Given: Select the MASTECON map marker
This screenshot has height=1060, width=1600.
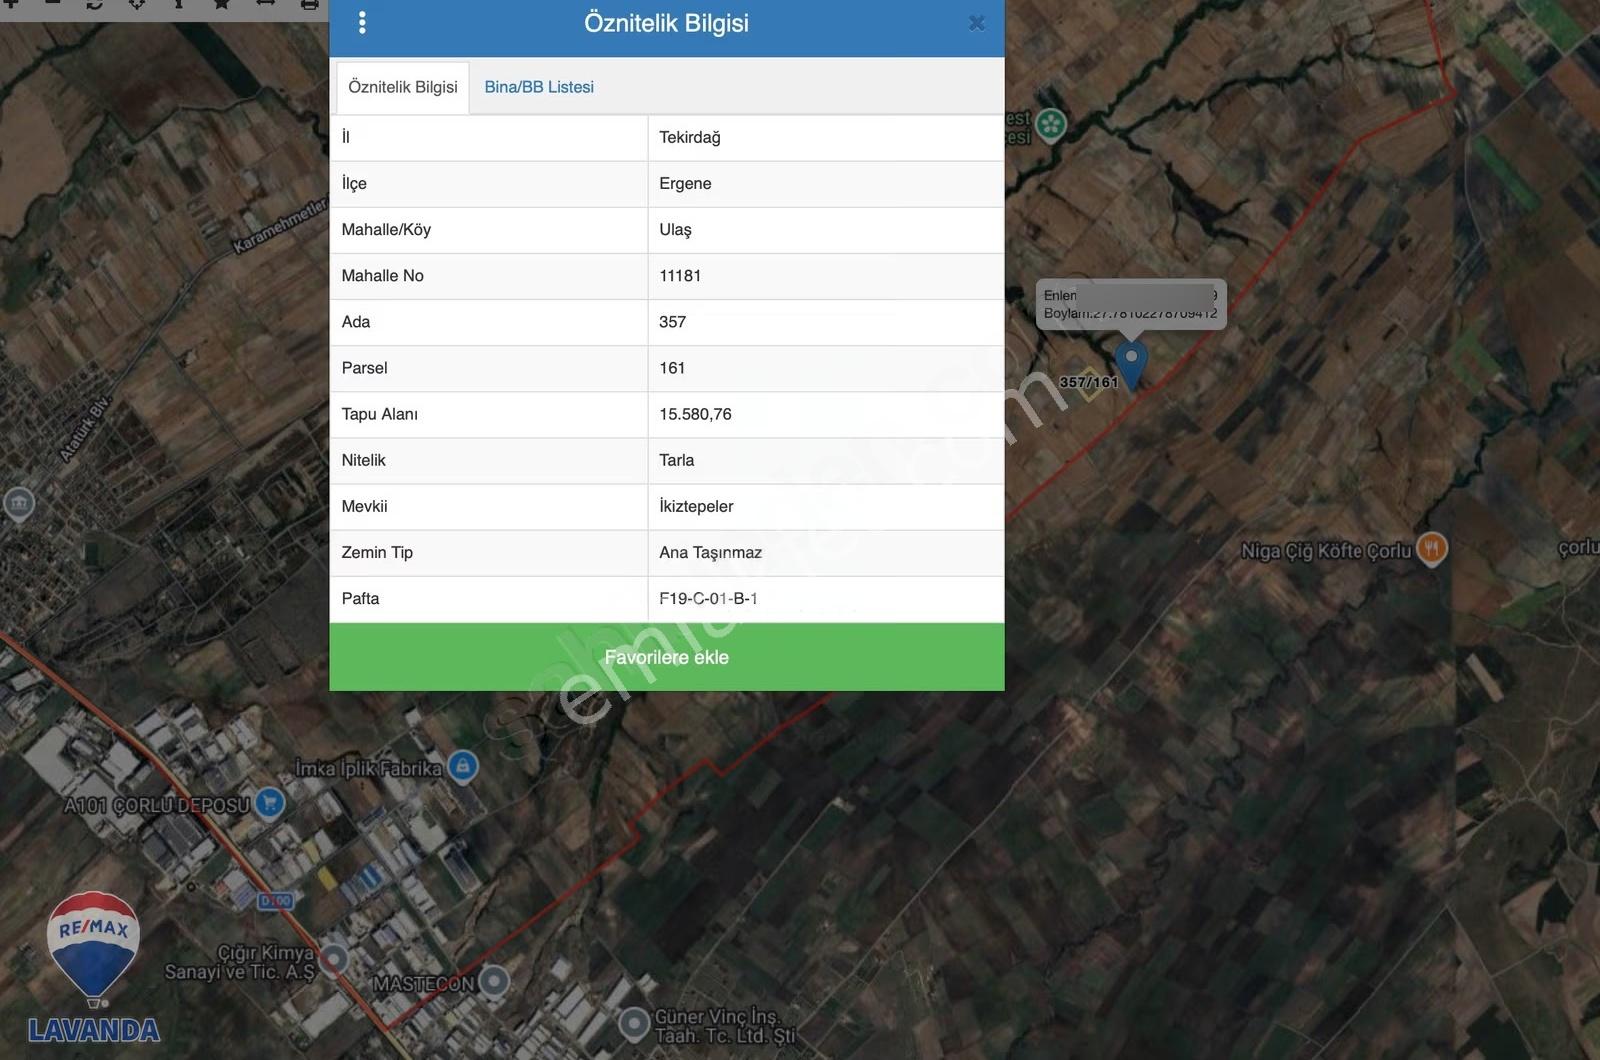Looking at the screenshot, I should tap(494, 981).
